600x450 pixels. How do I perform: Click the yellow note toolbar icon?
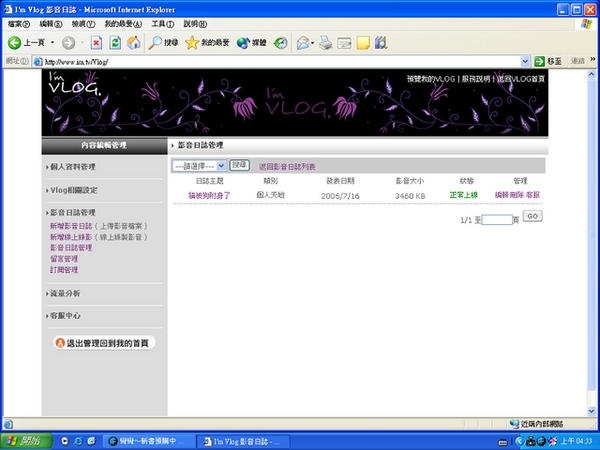click(363, 42)
